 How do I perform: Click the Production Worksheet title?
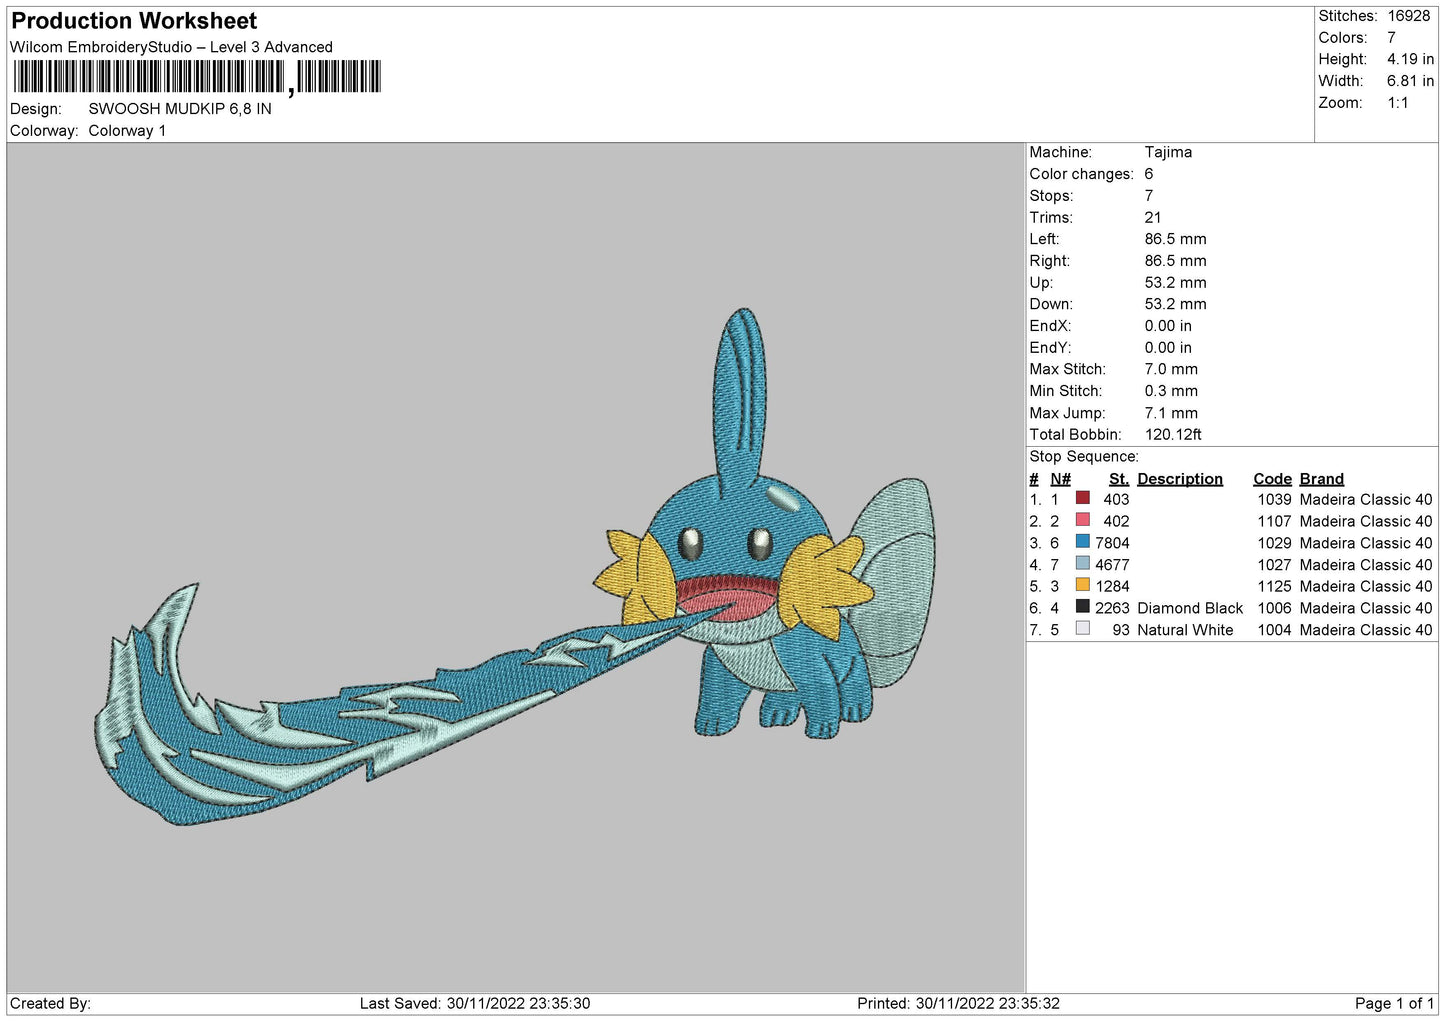134,21
